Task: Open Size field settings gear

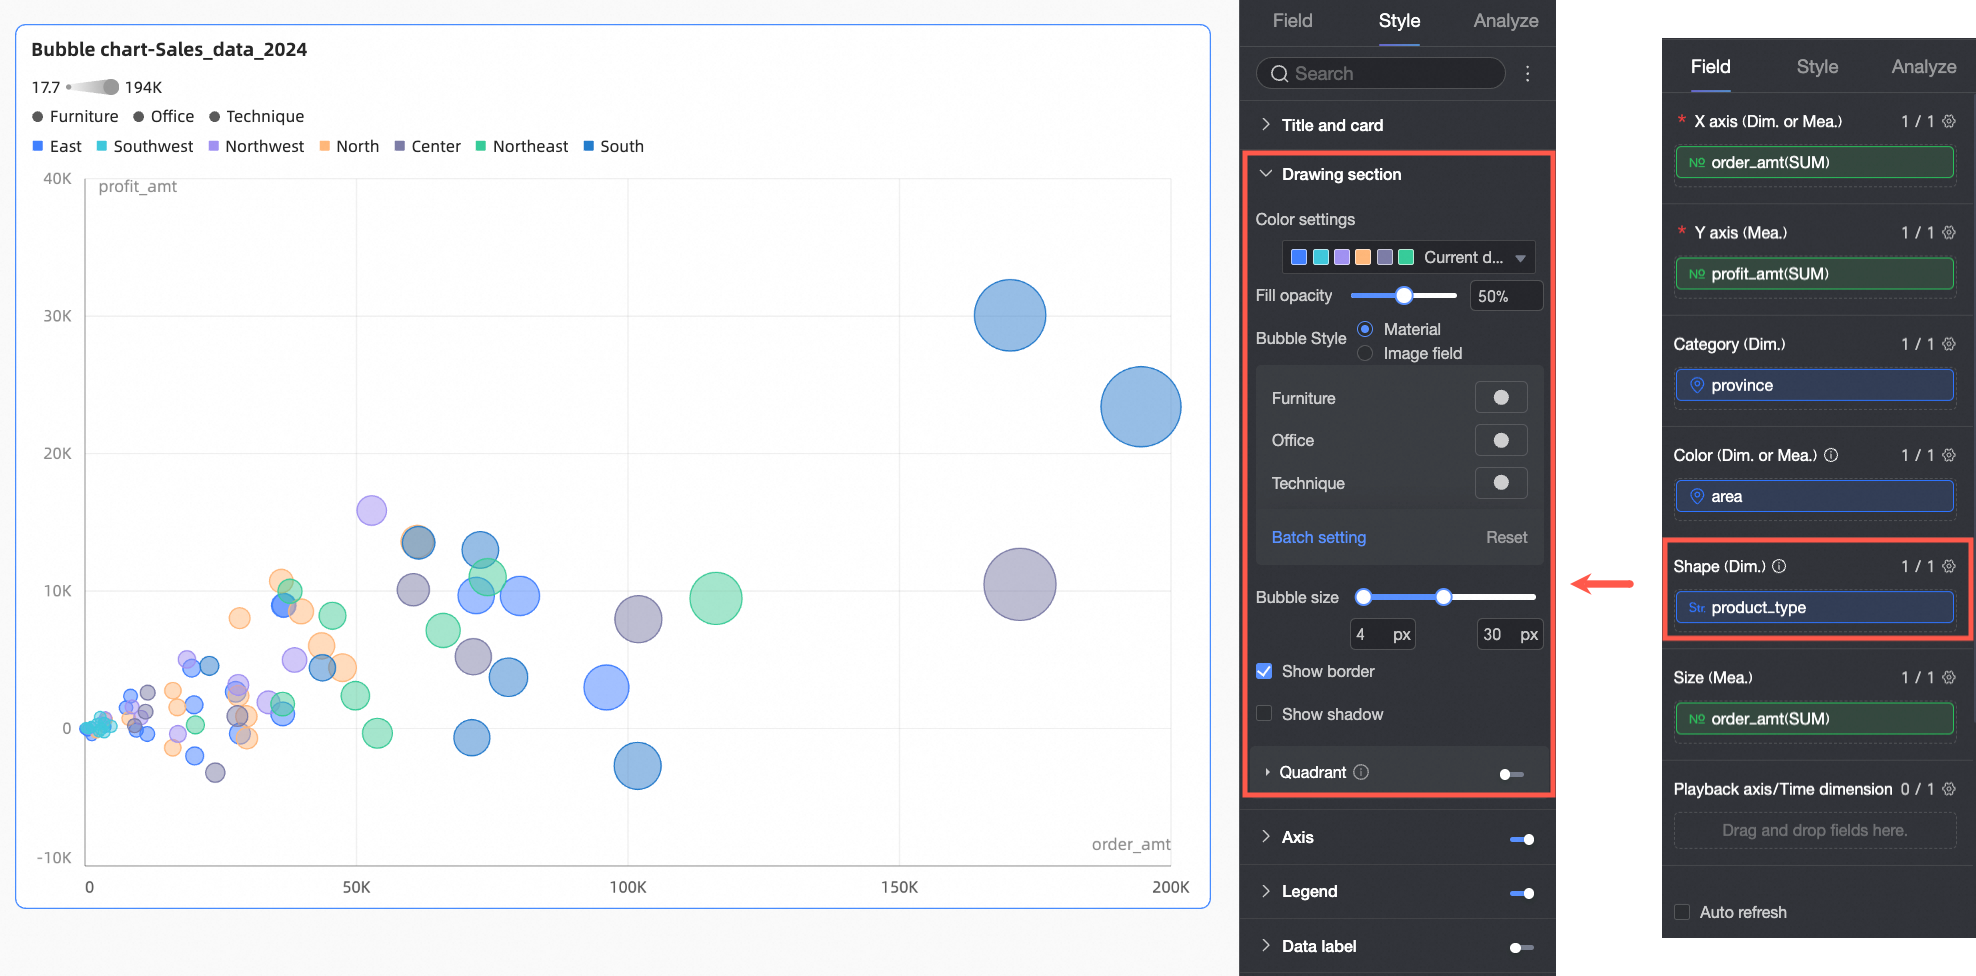Action: tap(1949, 677)
